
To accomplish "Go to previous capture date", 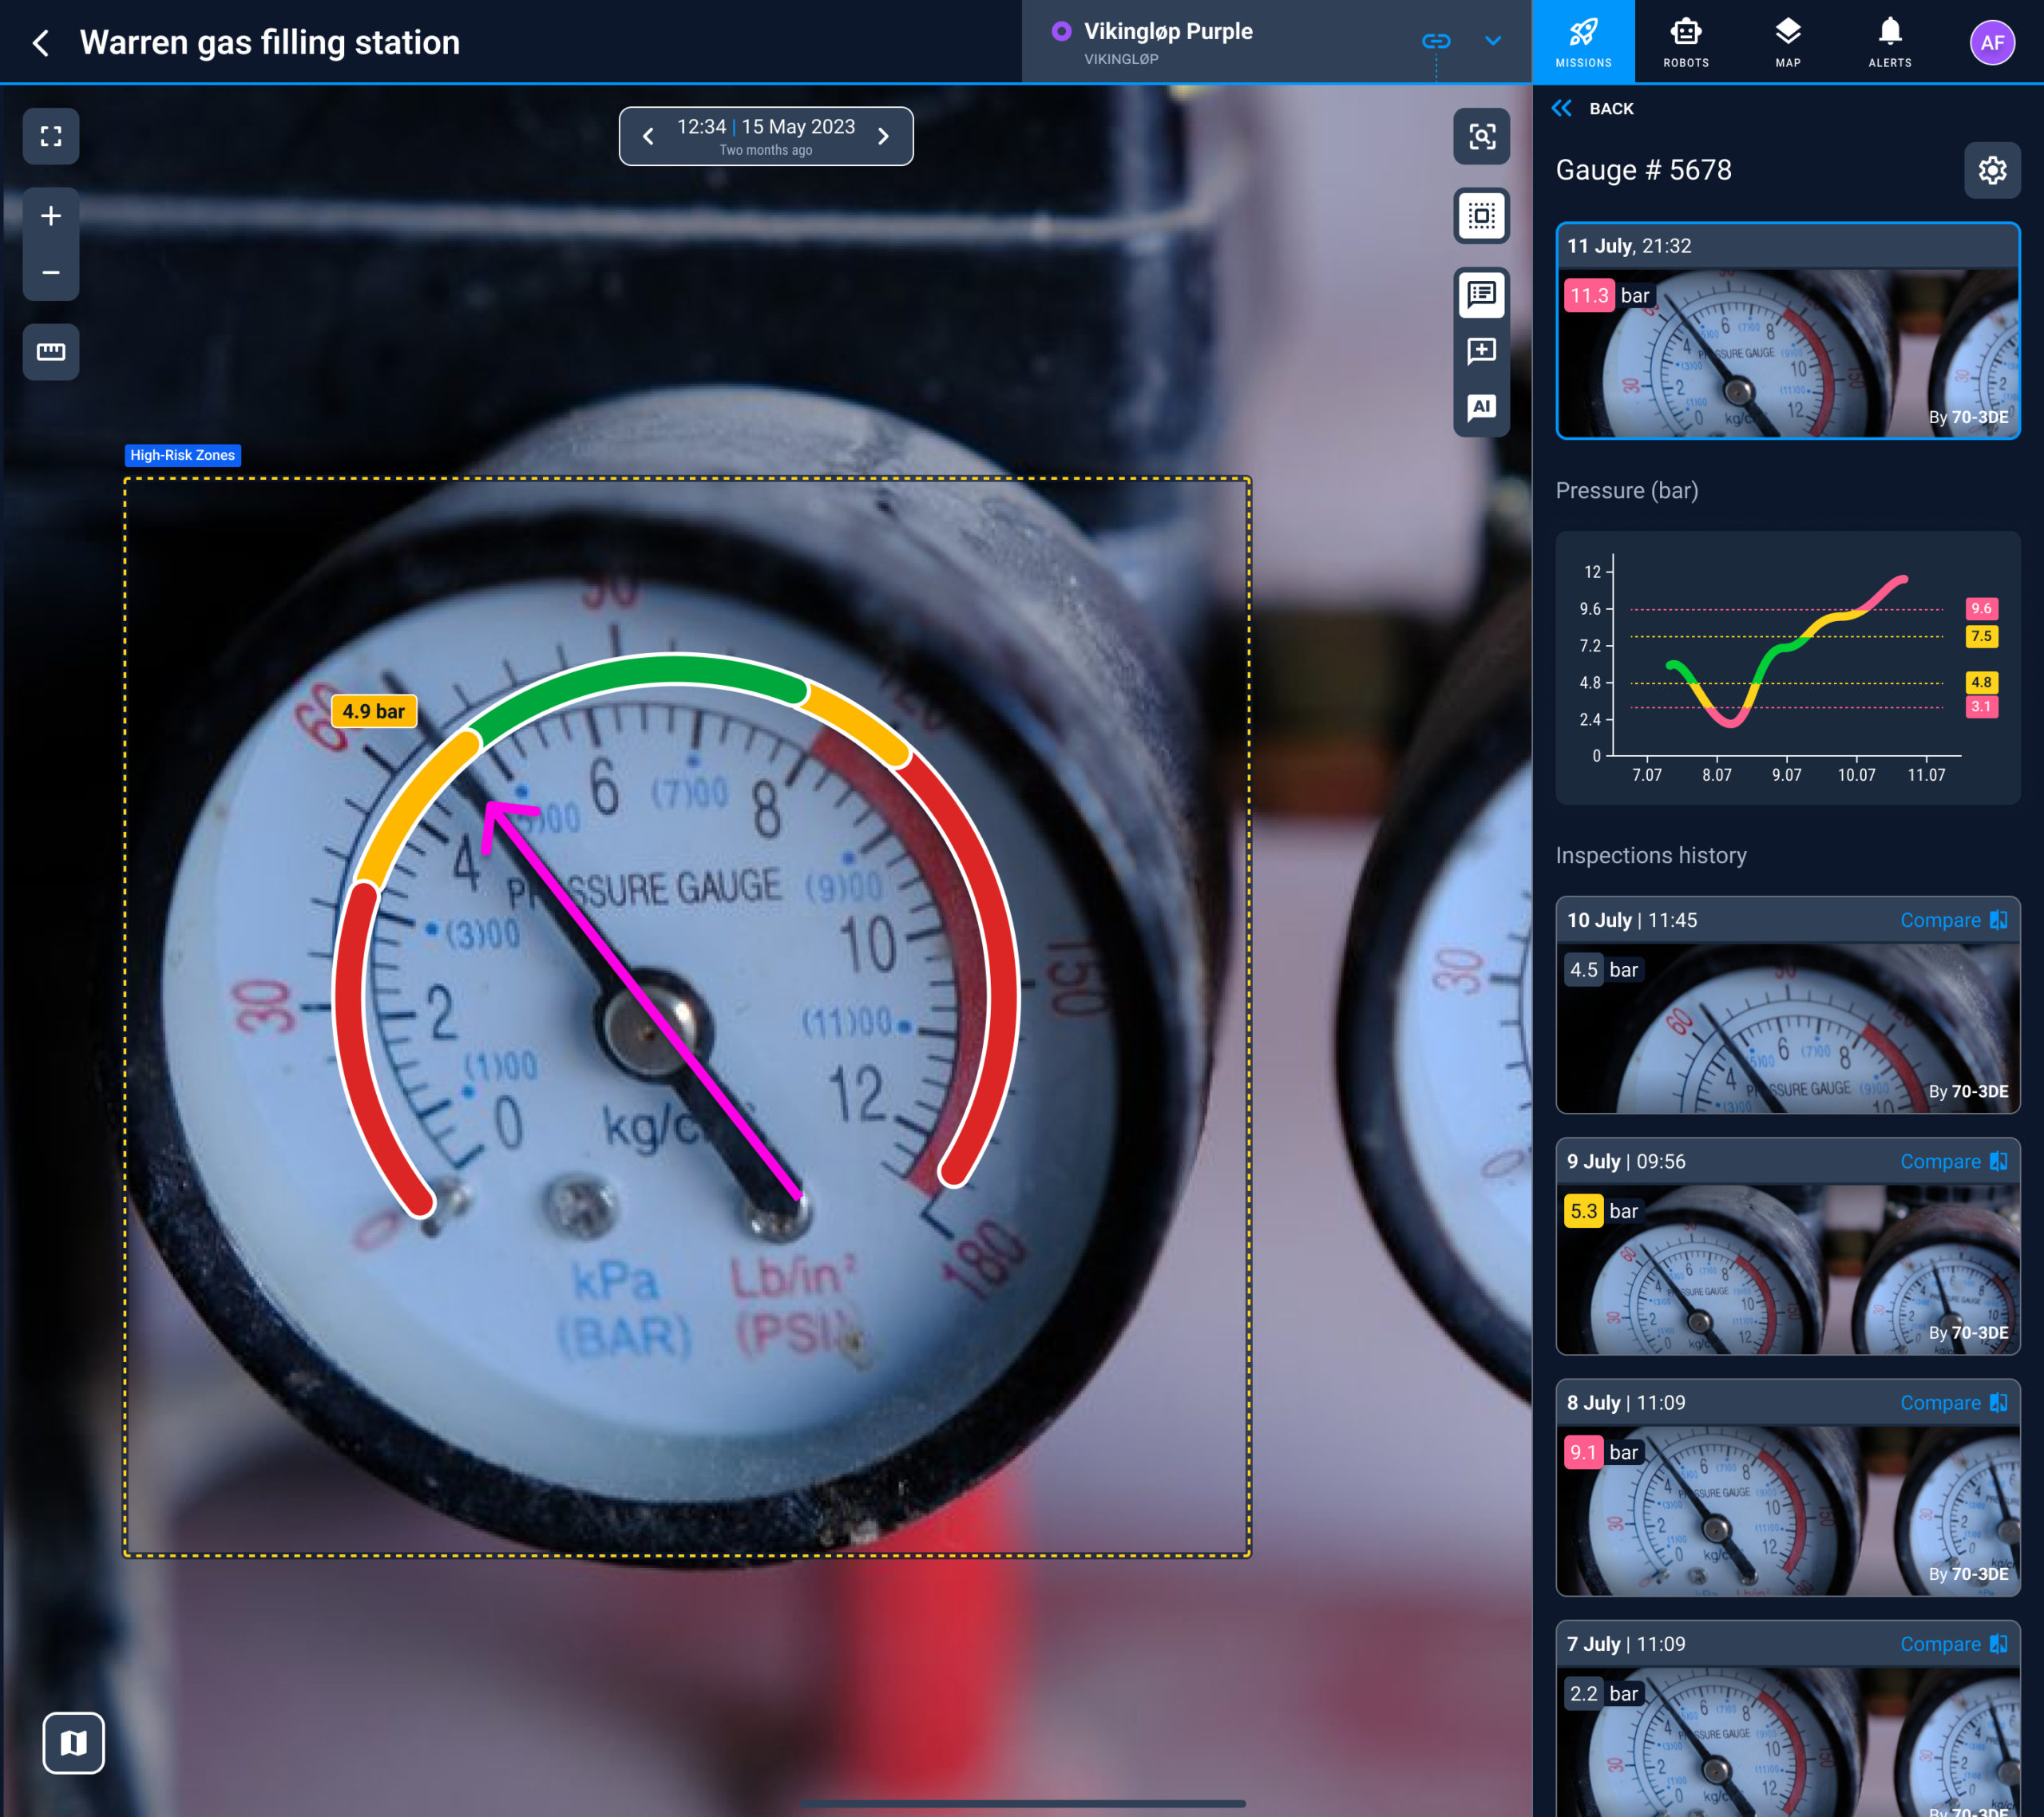I will point(648,136).
